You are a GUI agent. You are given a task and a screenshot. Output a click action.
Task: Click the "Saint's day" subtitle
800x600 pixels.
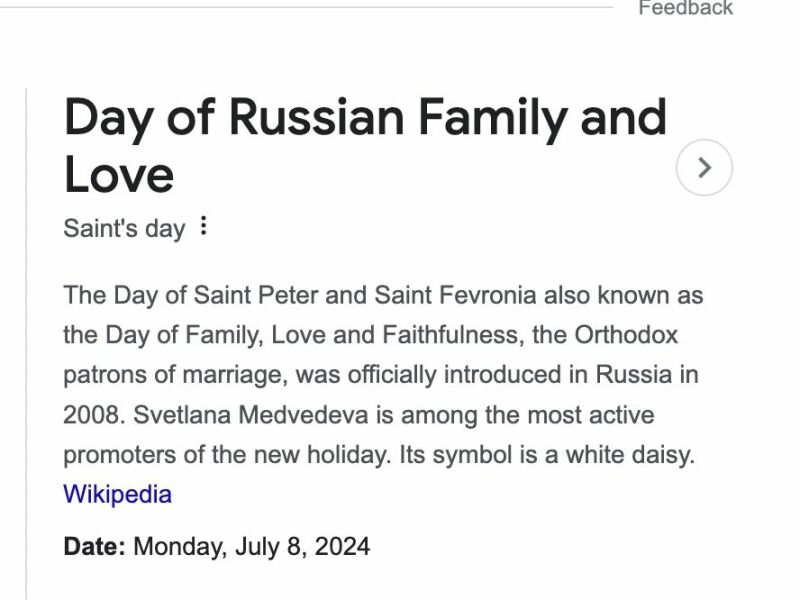click(124, 228)
